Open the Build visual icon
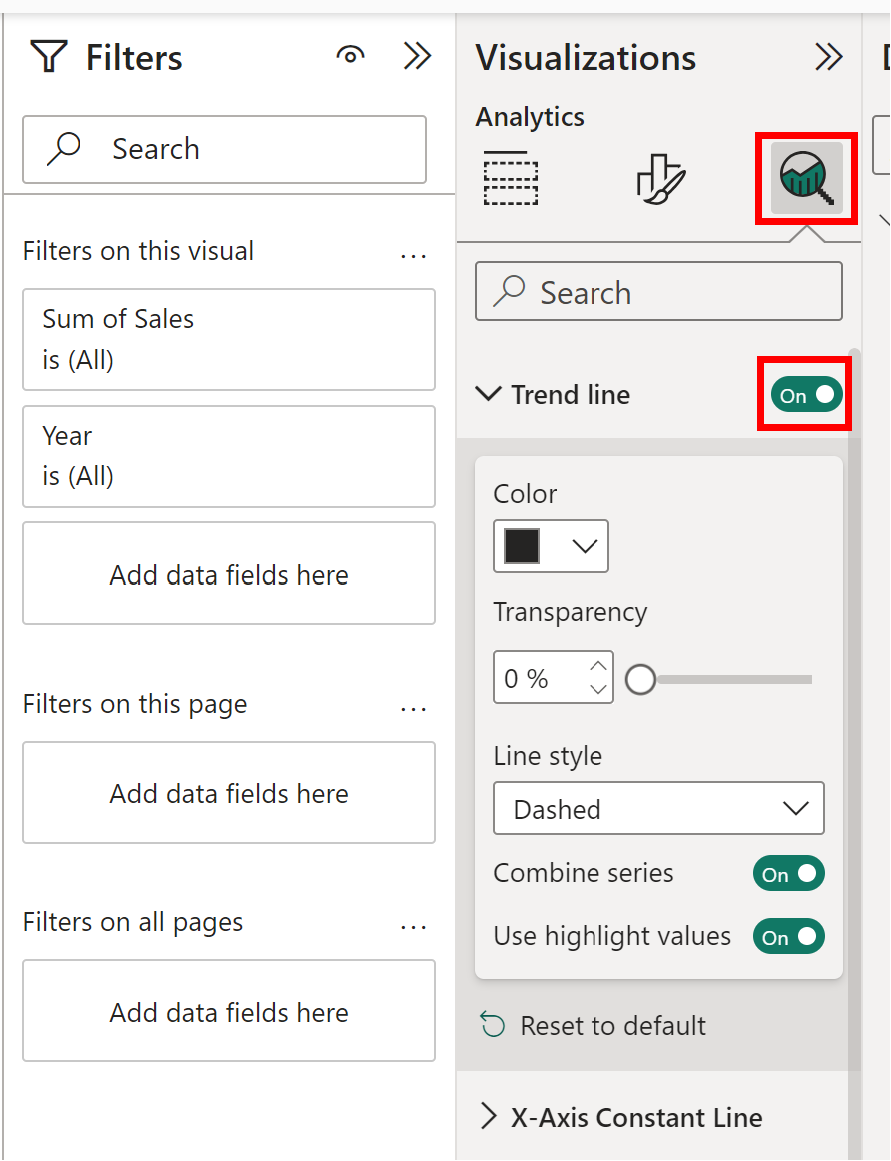Image resolution: width=891 pixels, height=1161 pixels. point(510,180)
